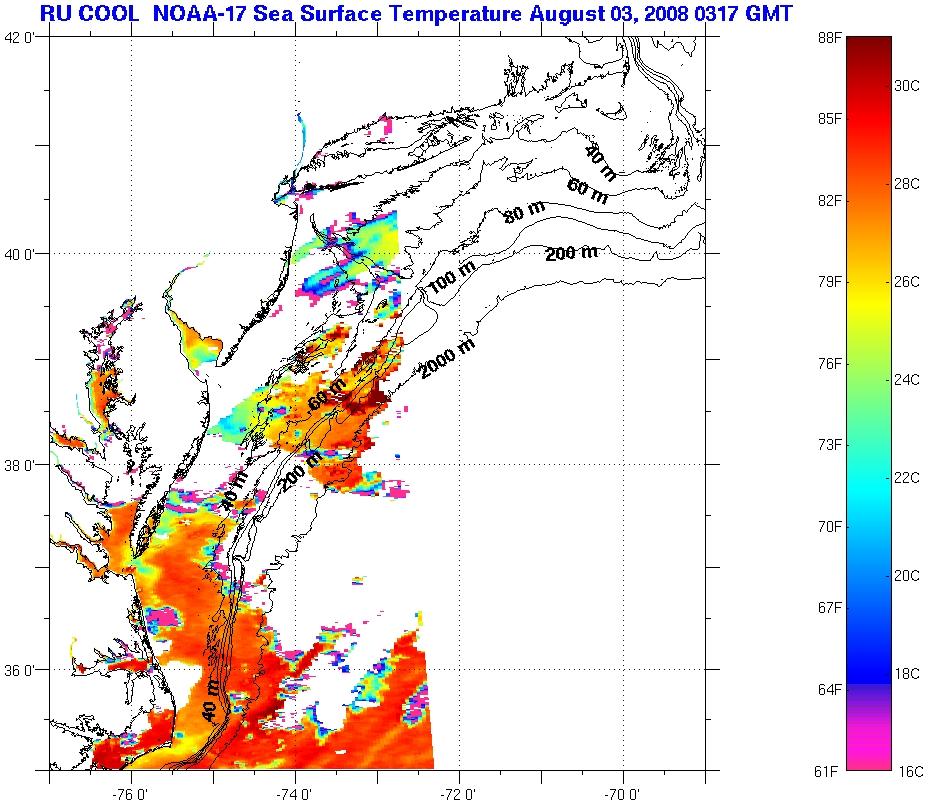Click the cyan band of the color bar
Image resolution: width=928 pixels, height=800 pixels.
[868, 491]
